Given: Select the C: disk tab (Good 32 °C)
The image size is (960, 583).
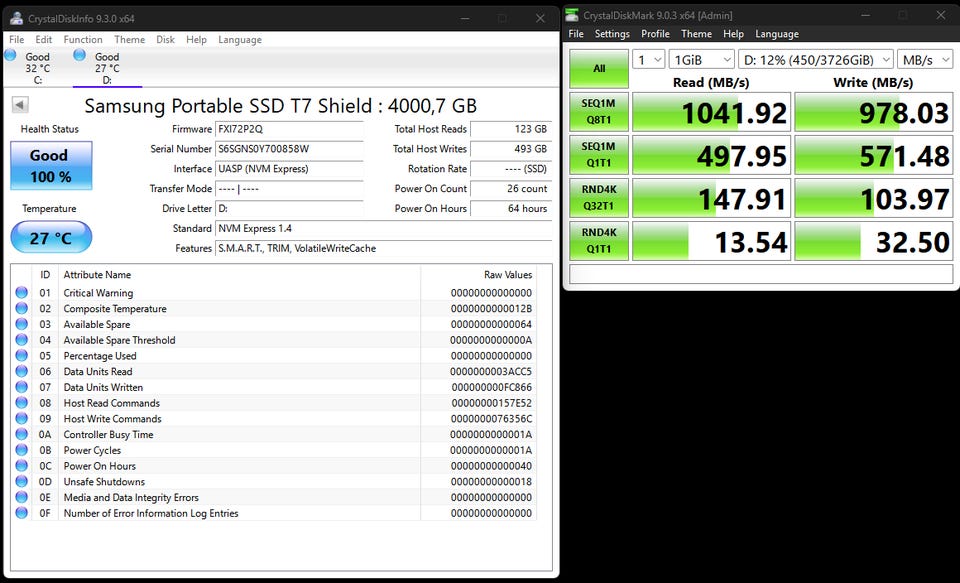Looking at the screenshot, I should pos(37,68).
